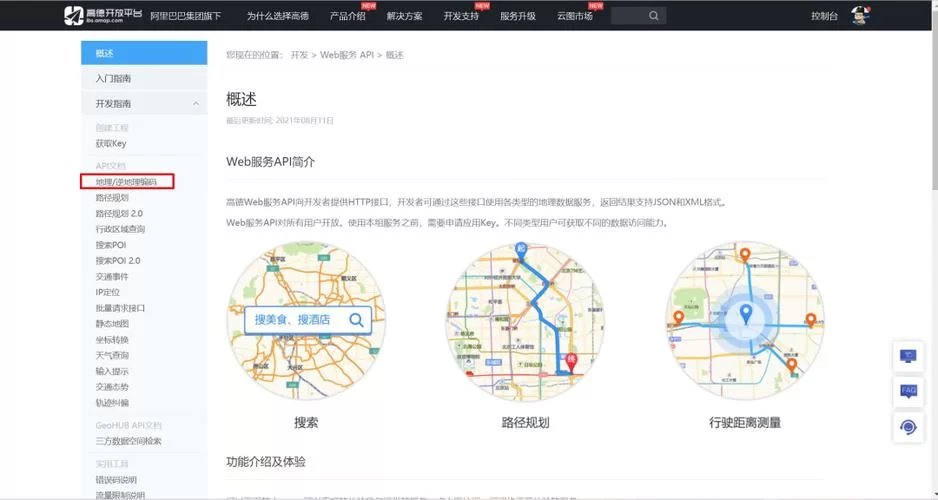The width and height of the screenshot is (938, 500).
Task: Open 天气查询 doc
Action: click(x=112, y=355)
